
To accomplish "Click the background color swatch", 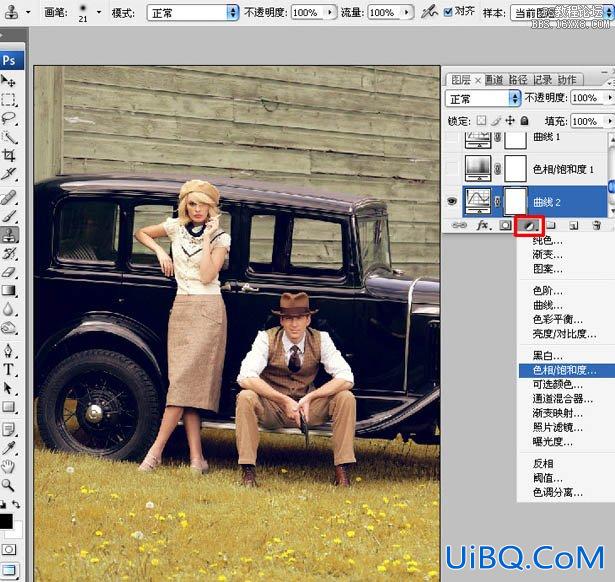I will (17, 532).
